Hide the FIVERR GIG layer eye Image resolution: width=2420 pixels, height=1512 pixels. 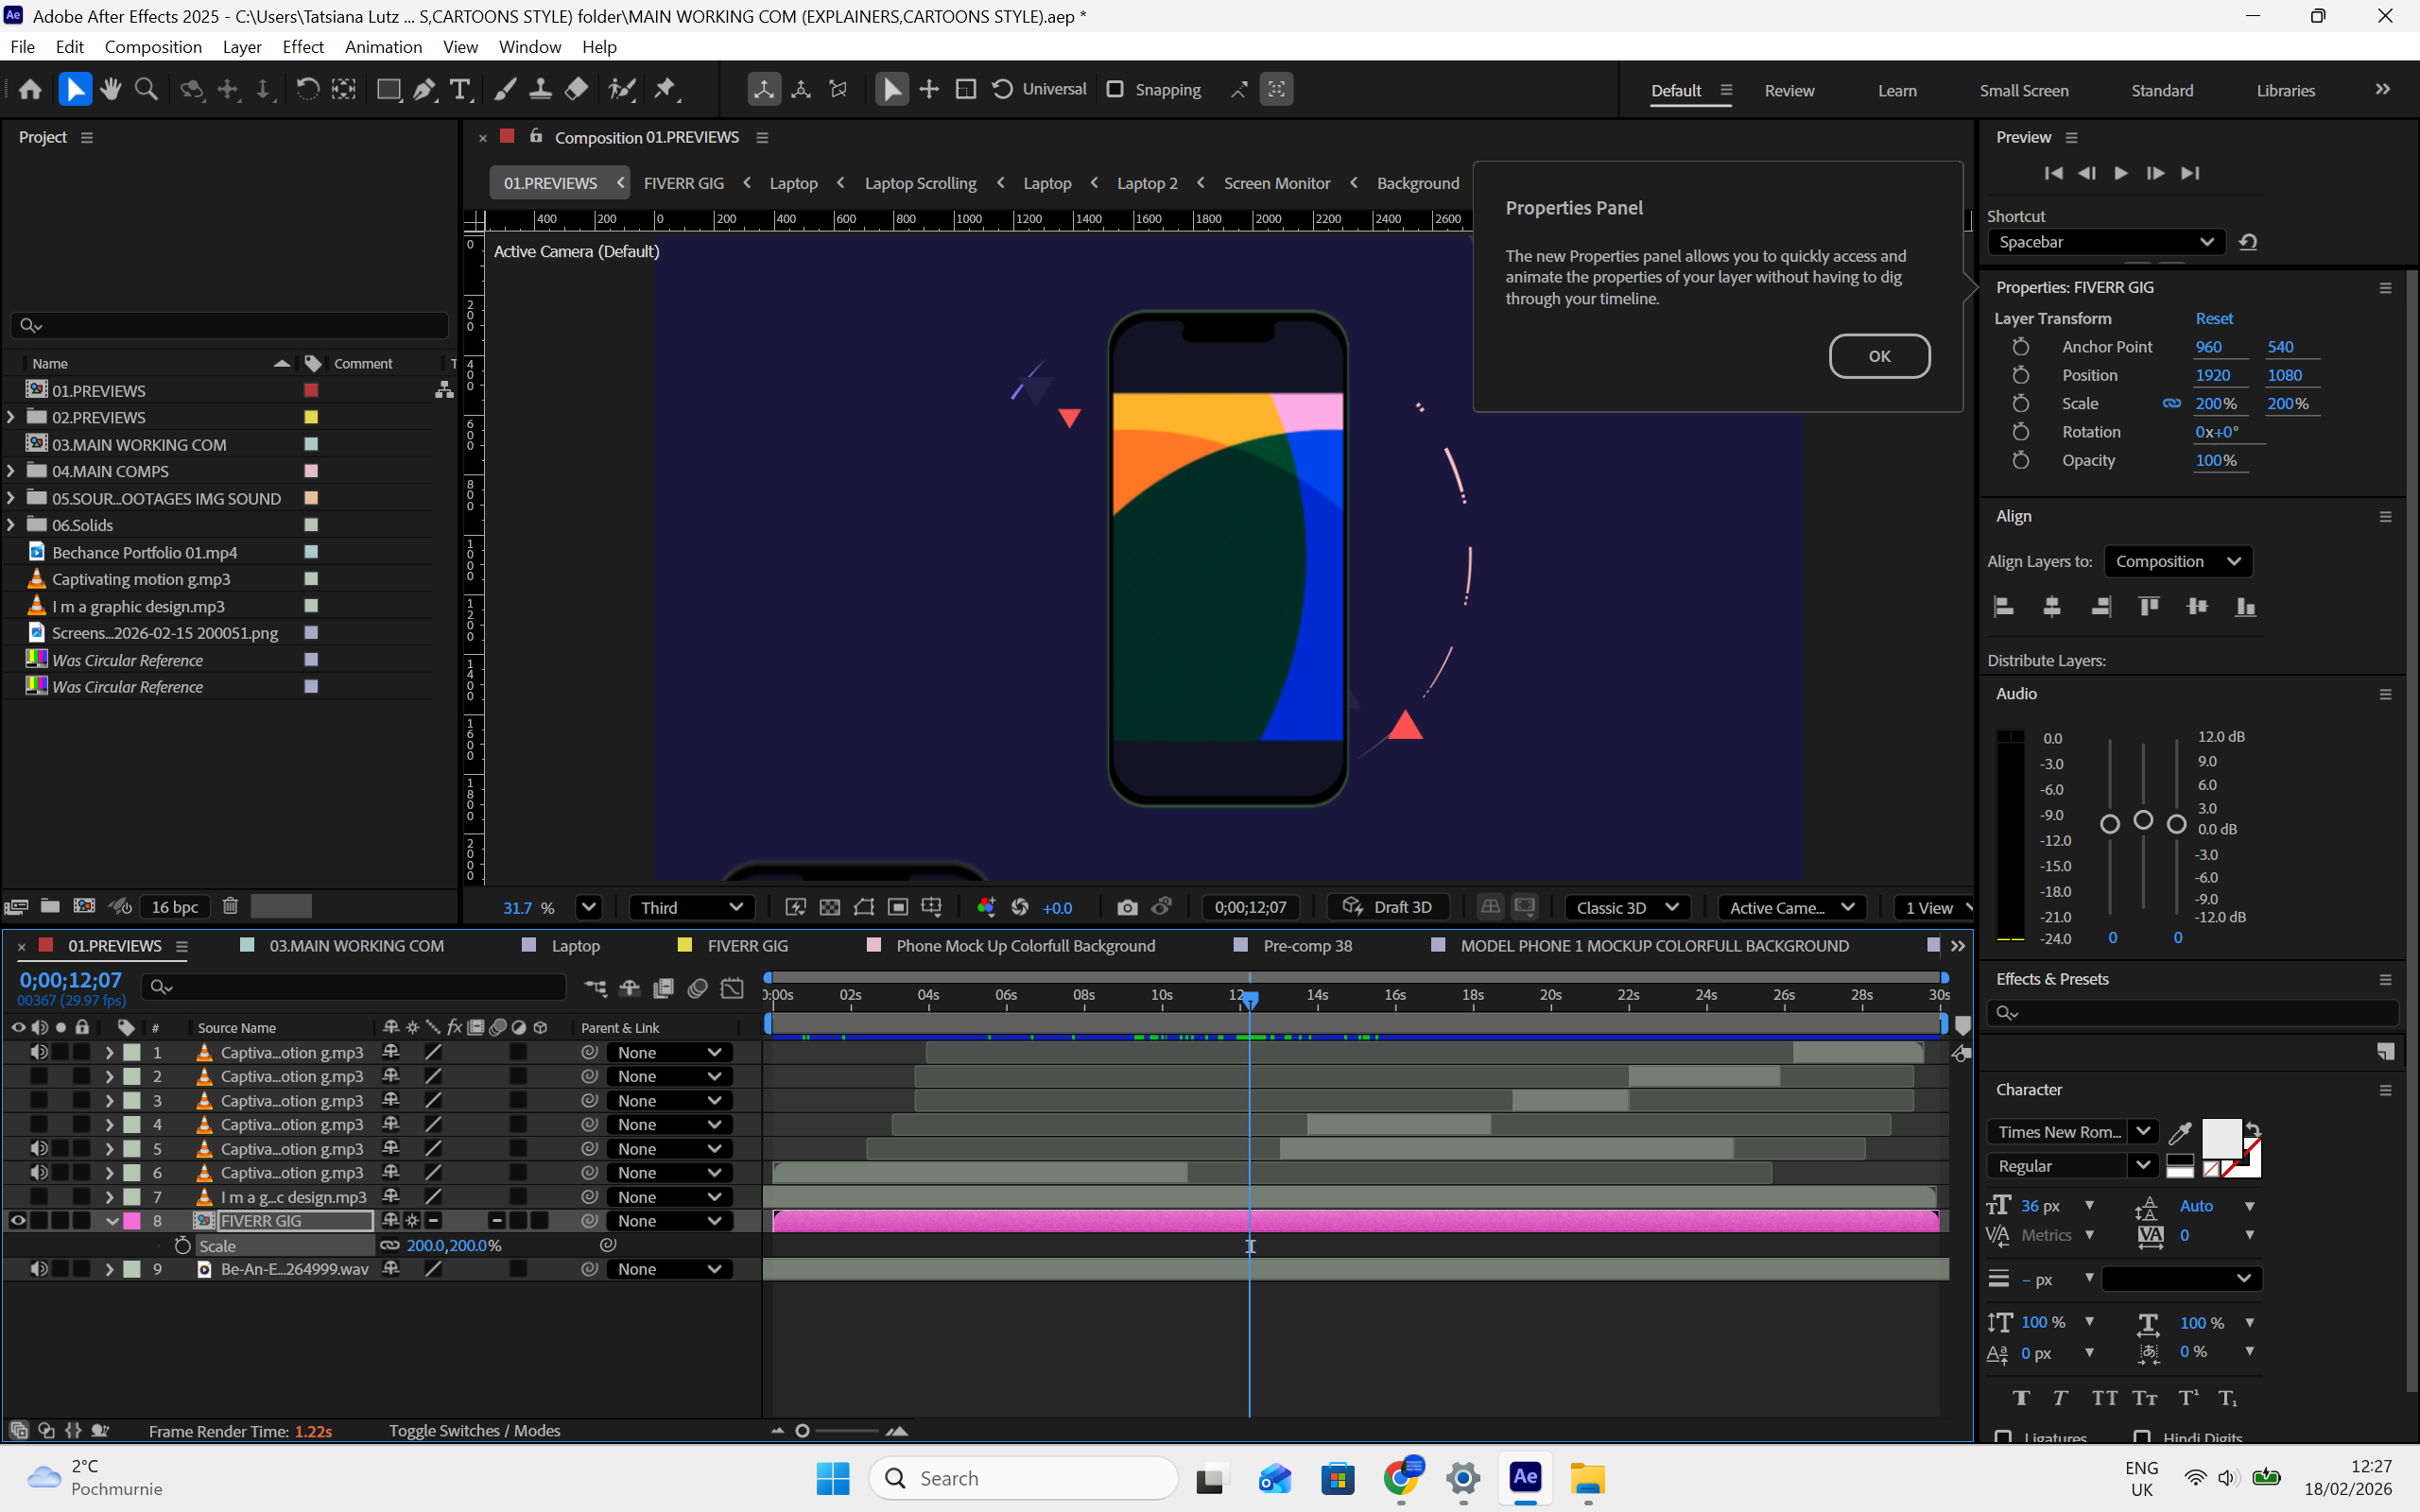(x=18, y=1221)
